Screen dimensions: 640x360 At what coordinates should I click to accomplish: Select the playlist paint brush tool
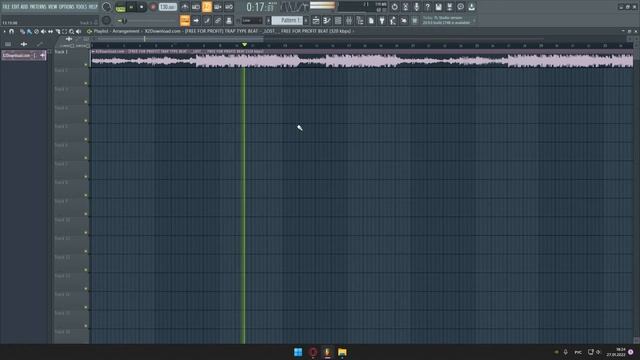[29, 31]
